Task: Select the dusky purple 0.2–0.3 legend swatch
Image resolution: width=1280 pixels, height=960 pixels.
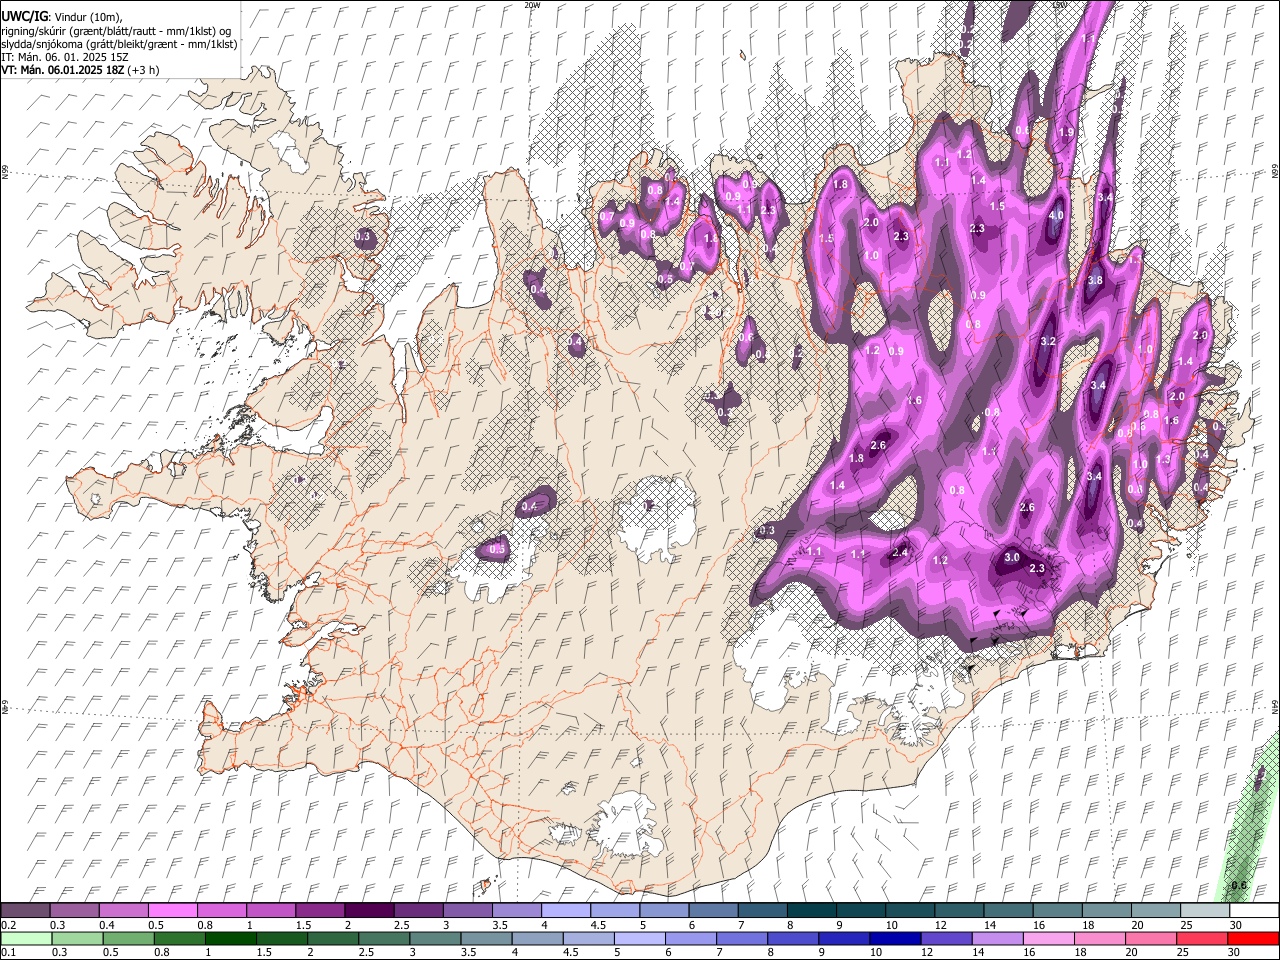Action: pos(25,911)
